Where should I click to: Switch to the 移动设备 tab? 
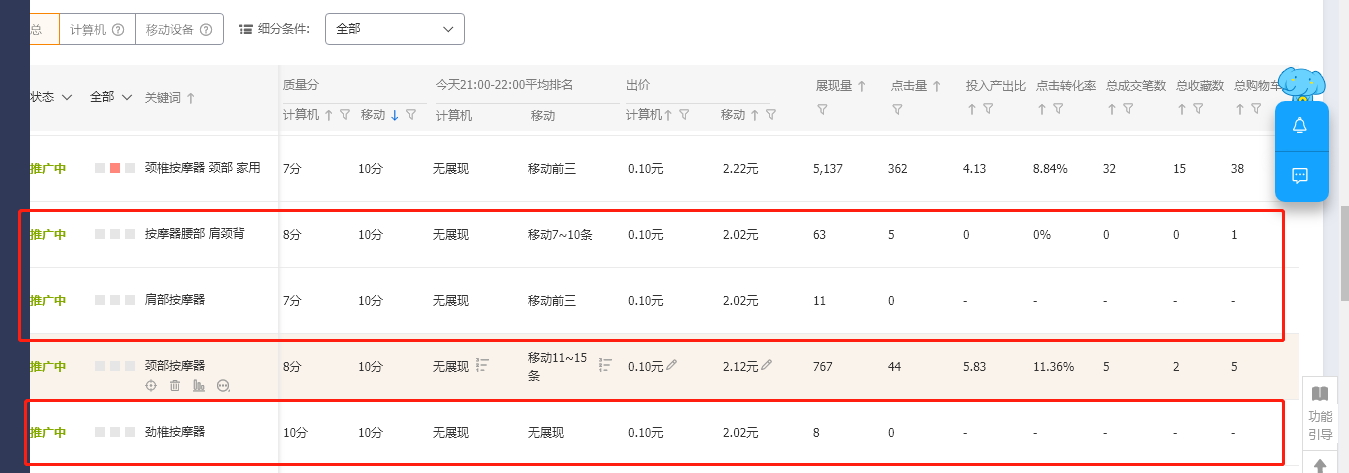(x=178, y=30)
